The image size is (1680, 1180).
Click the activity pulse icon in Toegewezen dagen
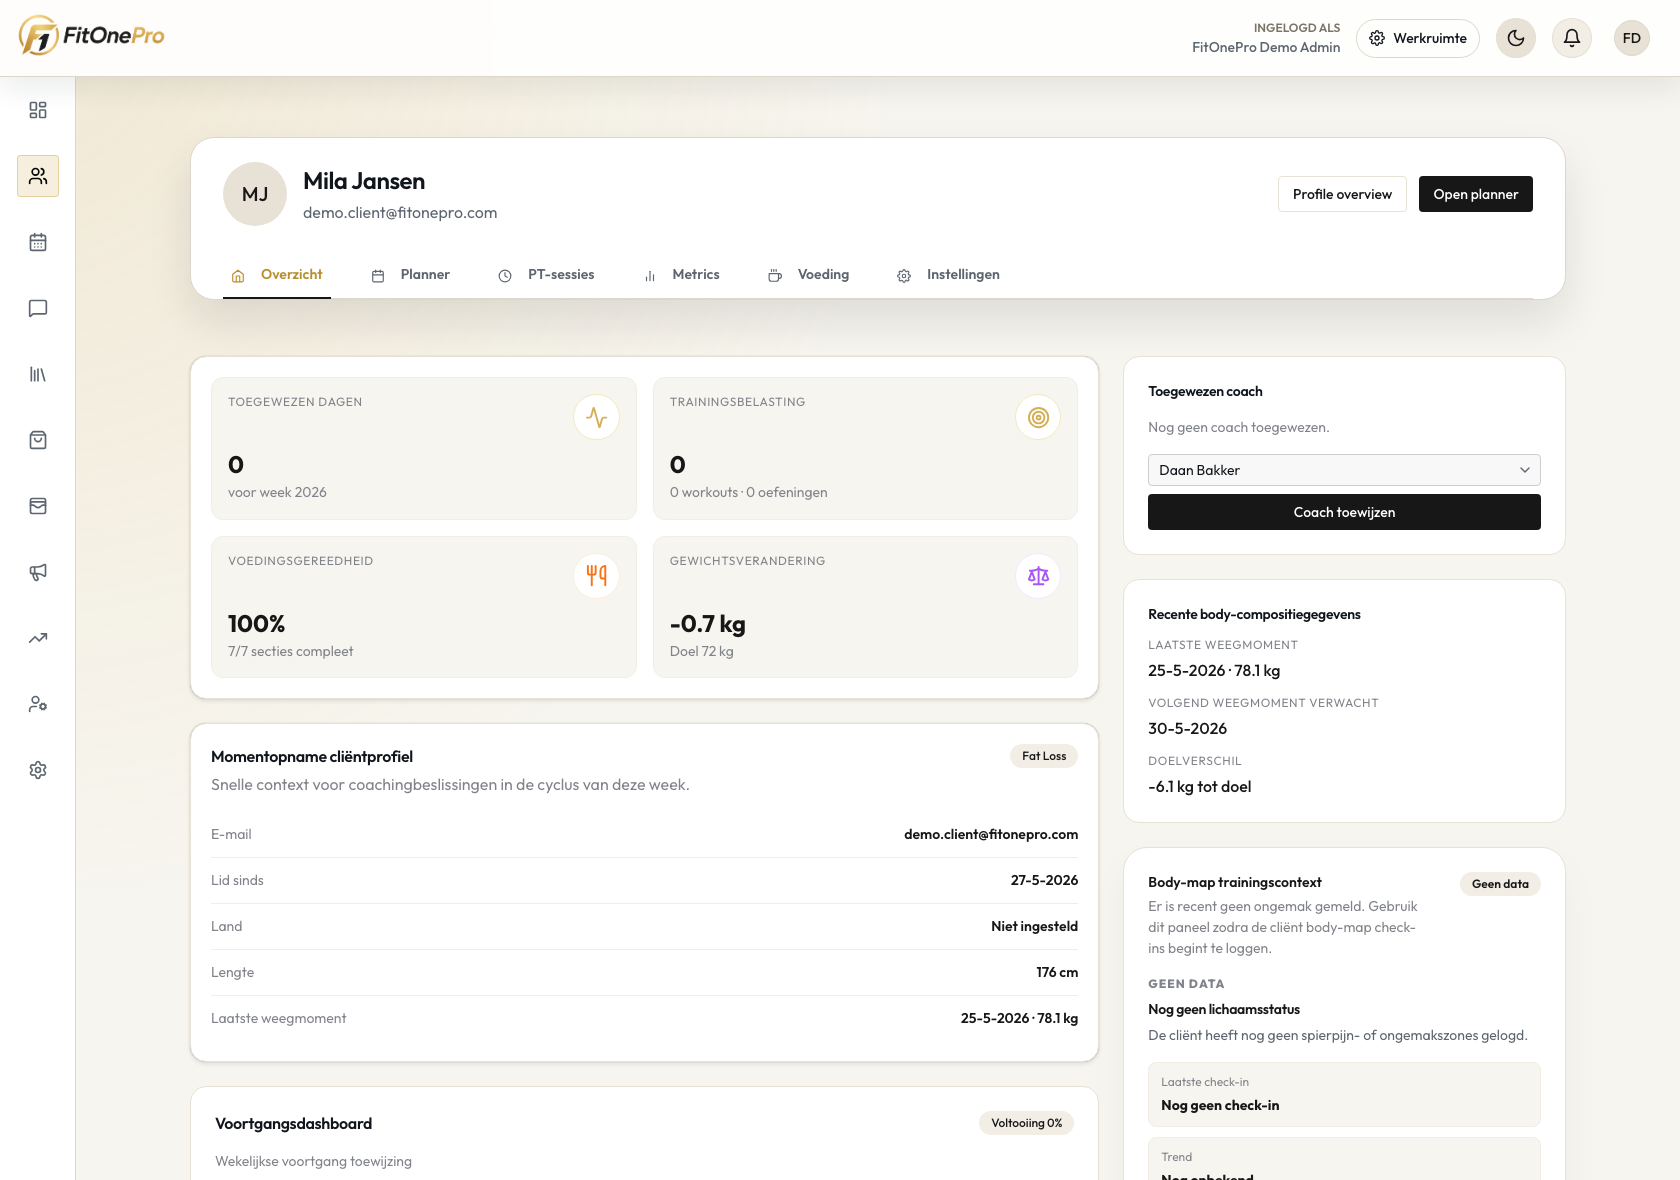[x=597, y=417]
